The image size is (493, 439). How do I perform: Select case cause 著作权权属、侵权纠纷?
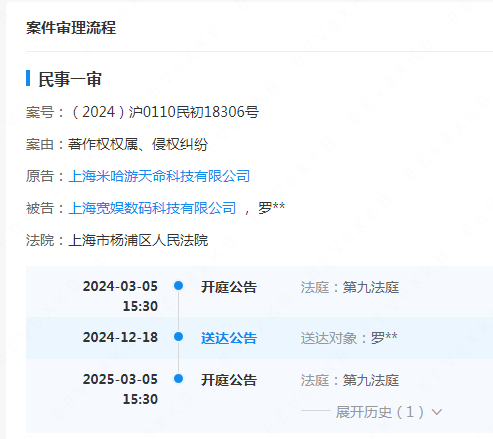tap(138, 144)
